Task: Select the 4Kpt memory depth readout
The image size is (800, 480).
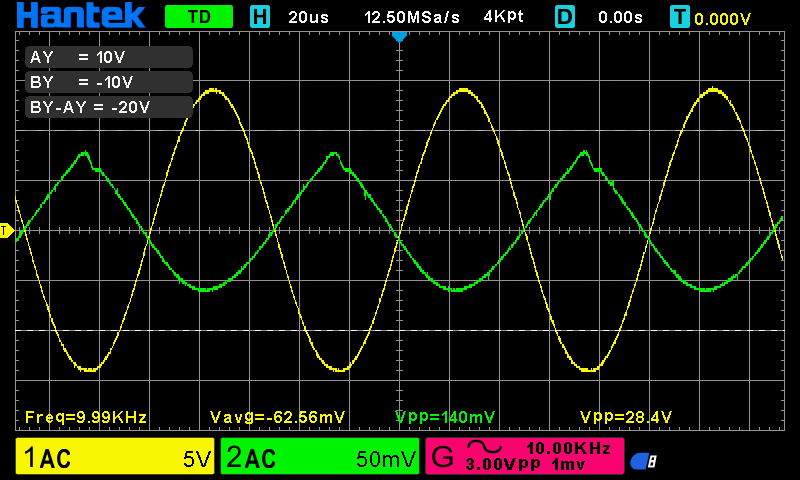Action: click(x=503, y=17)
